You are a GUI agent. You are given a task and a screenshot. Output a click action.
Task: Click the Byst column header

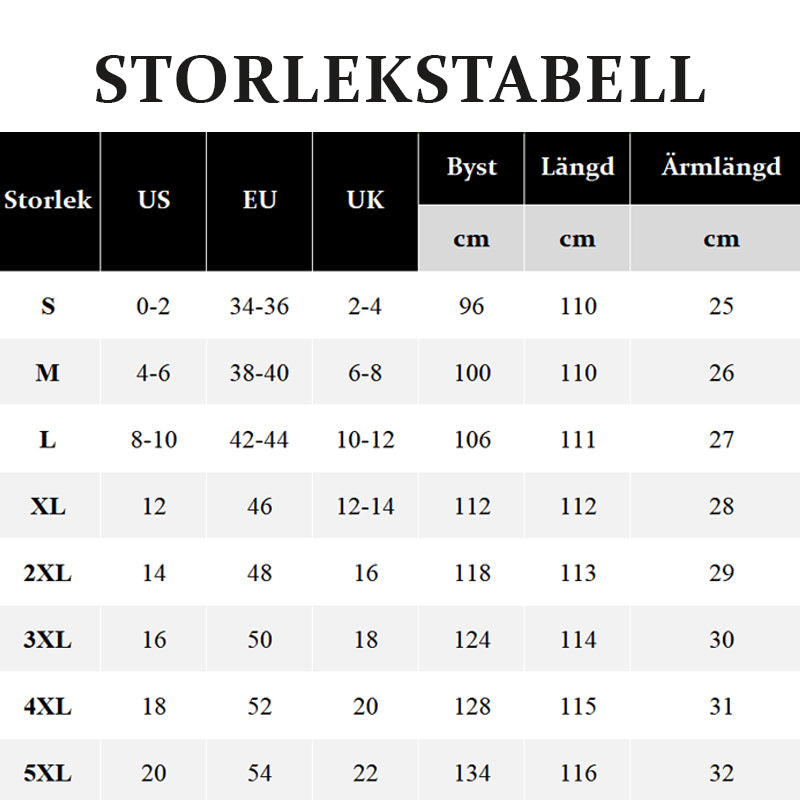pyautogui.click(x=471, y=167)
